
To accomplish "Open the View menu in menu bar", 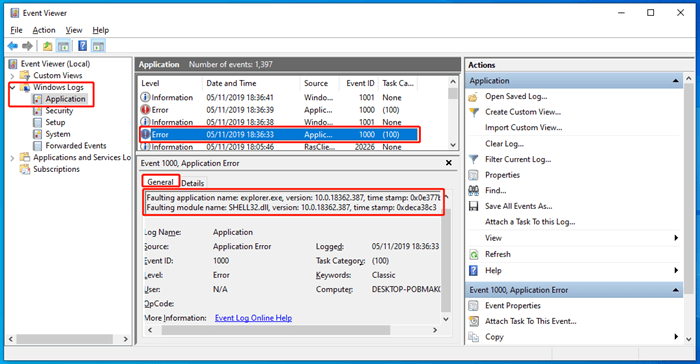I will click(x=74, y=30).
